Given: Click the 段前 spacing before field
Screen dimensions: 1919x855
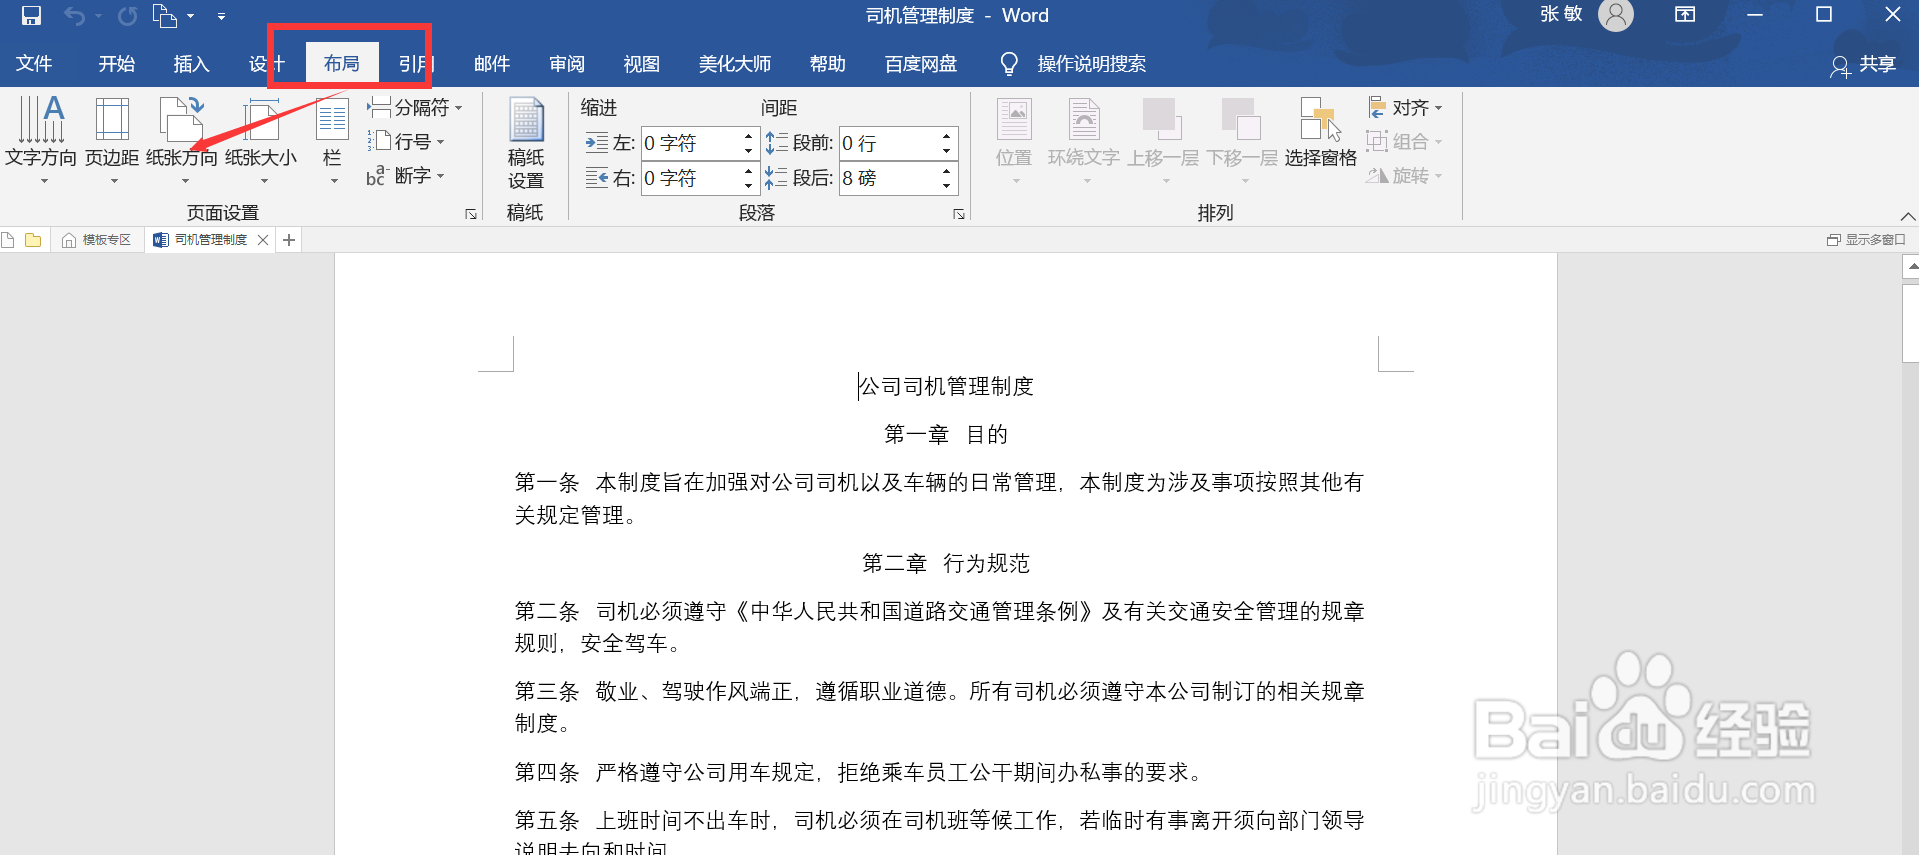Looking at the screenshot, I should coord(889,143).
